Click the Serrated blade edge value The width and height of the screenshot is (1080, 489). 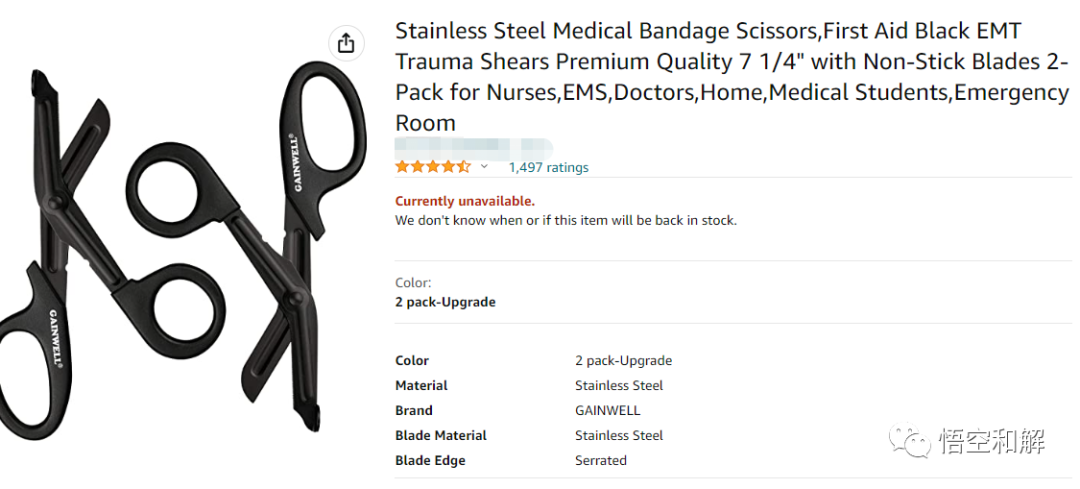(601, 460)
